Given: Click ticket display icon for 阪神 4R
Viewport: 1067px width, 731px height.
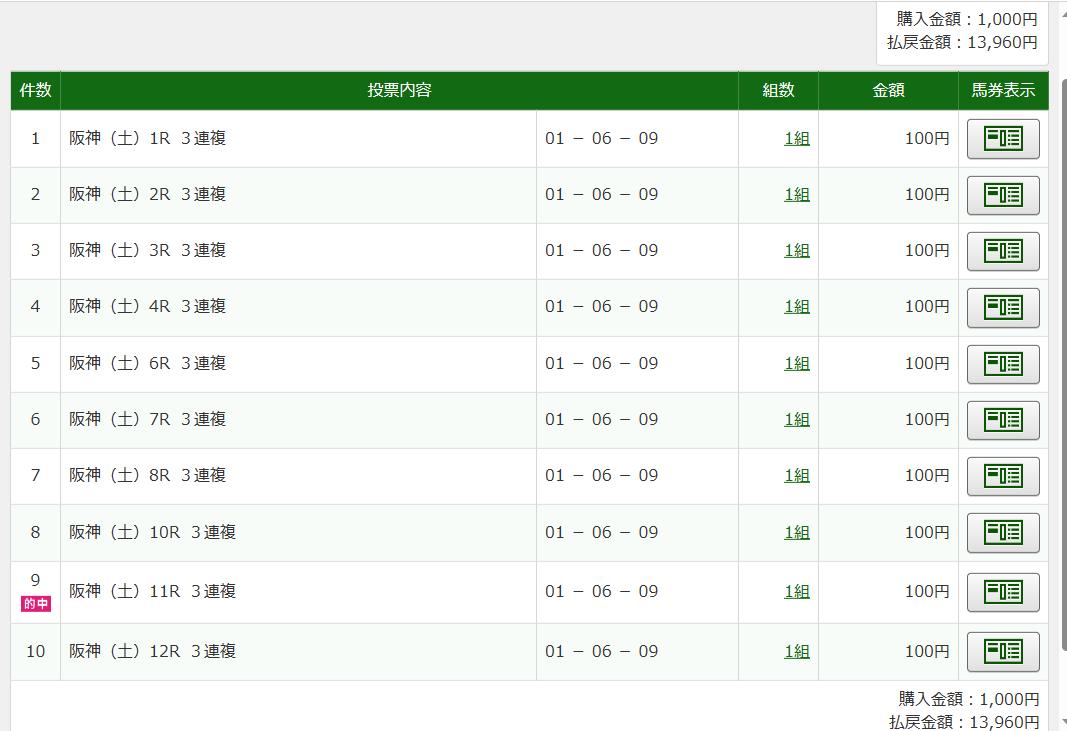Looking at the screenshot, I should [x=1003, y=307].
